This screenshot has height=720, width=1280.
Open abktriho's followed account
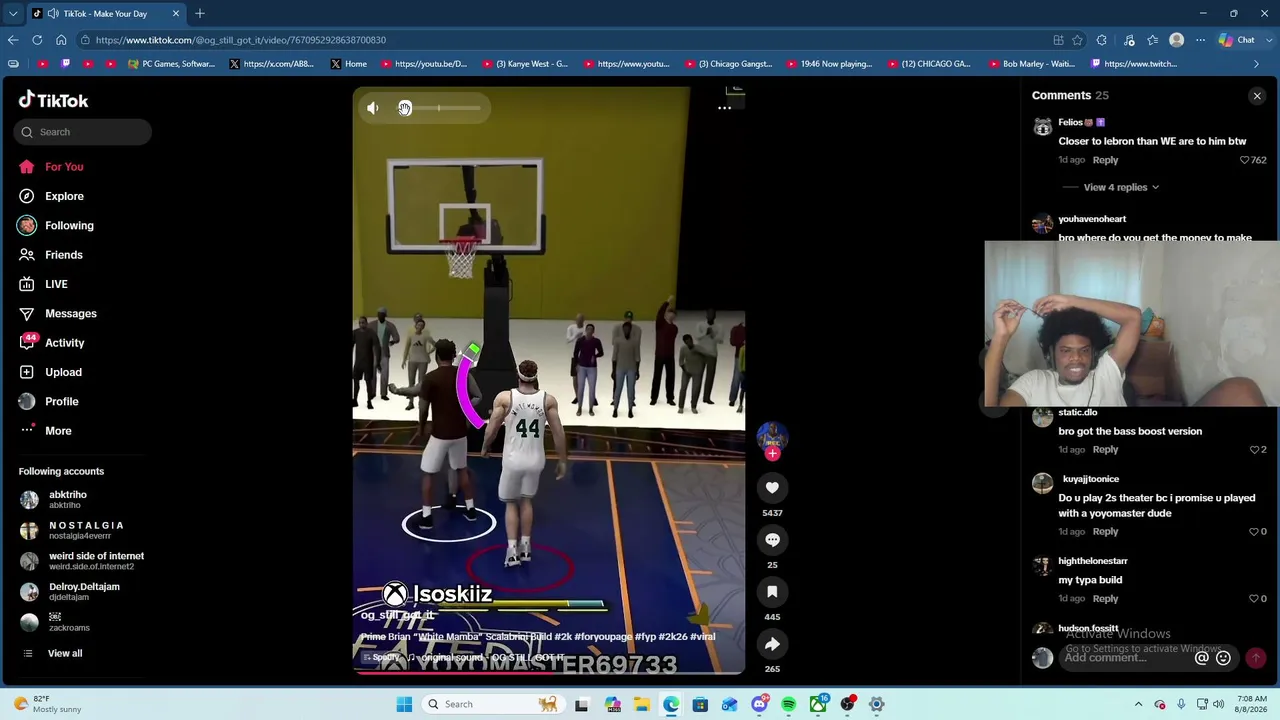point(54,499)
